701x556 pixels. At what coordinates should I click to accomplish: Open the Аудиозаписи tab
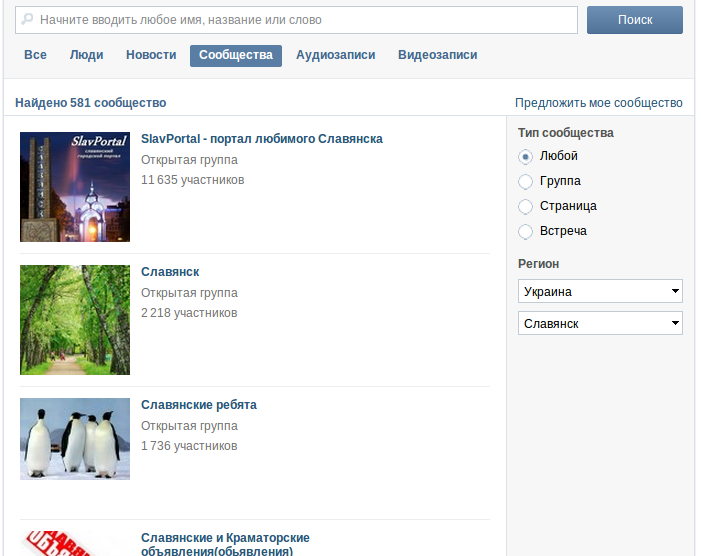point(335,55)
